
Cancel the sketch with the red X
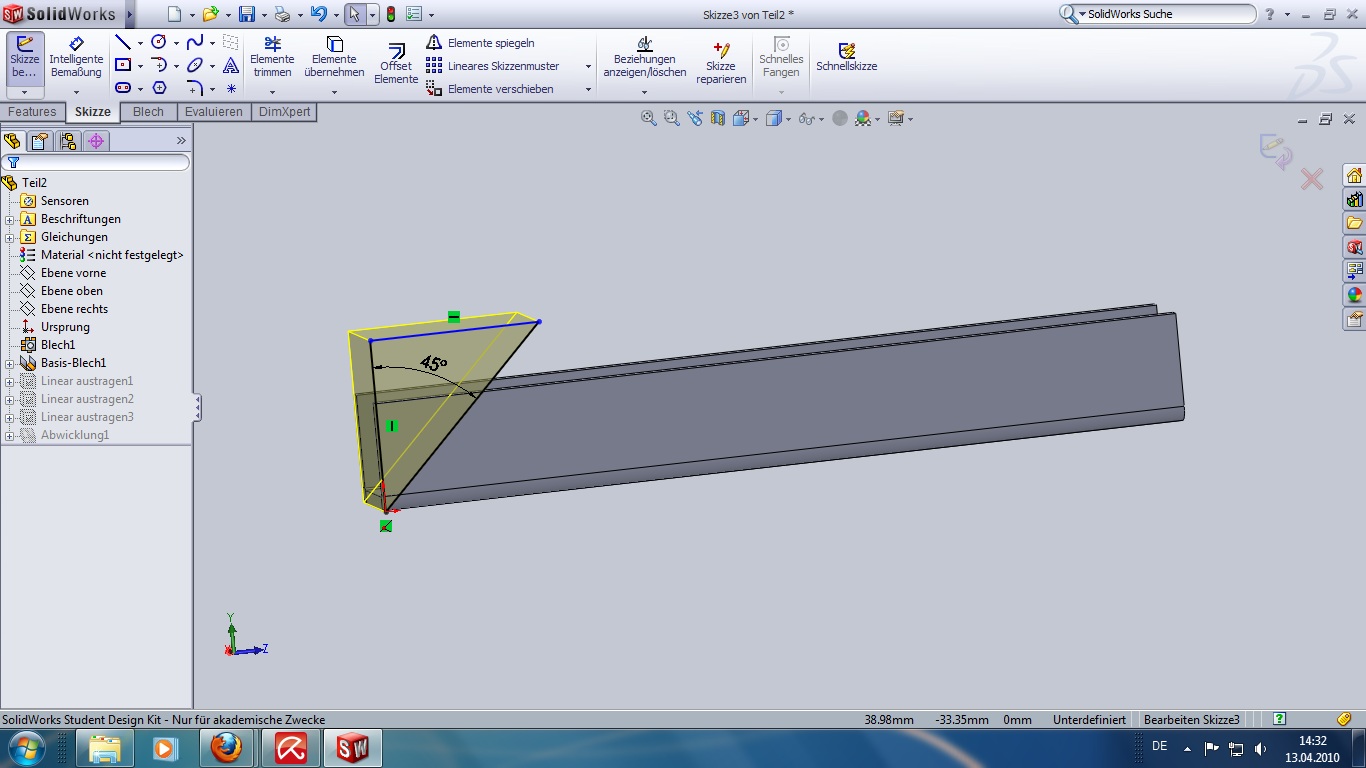1311,180
